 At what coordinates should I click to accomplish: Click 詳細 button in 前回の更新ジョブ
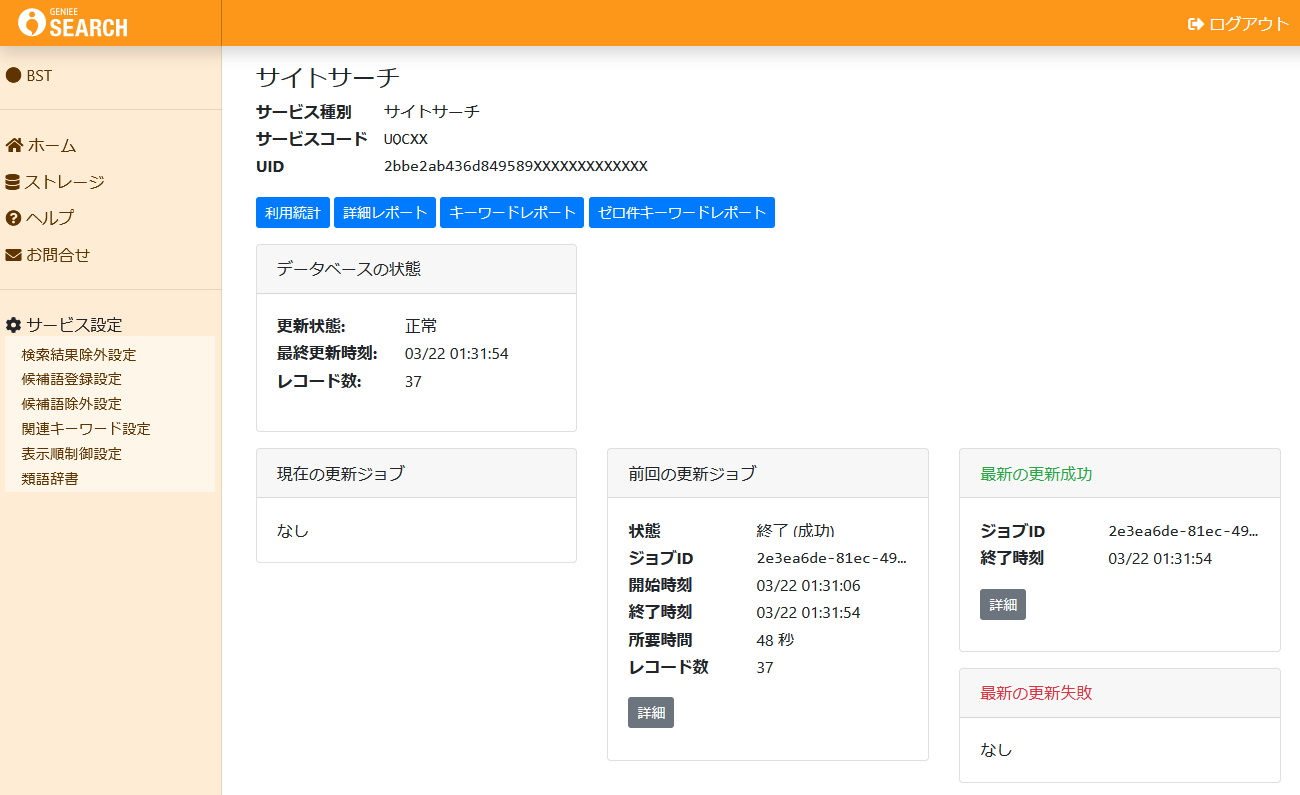(650, 713)
